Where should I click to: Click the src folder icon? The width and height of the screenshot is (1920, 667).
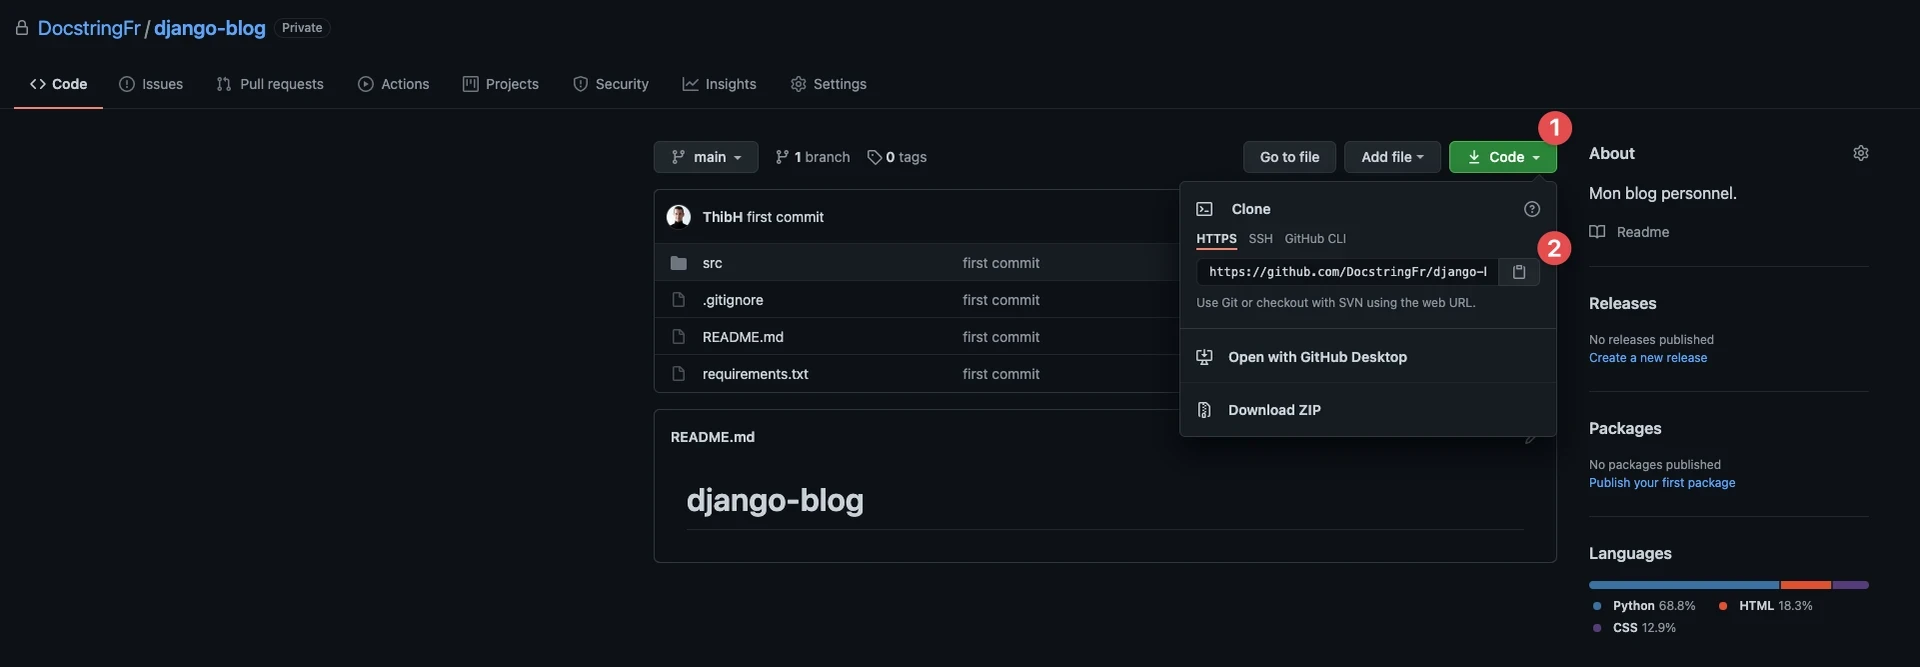coord(679,263)
